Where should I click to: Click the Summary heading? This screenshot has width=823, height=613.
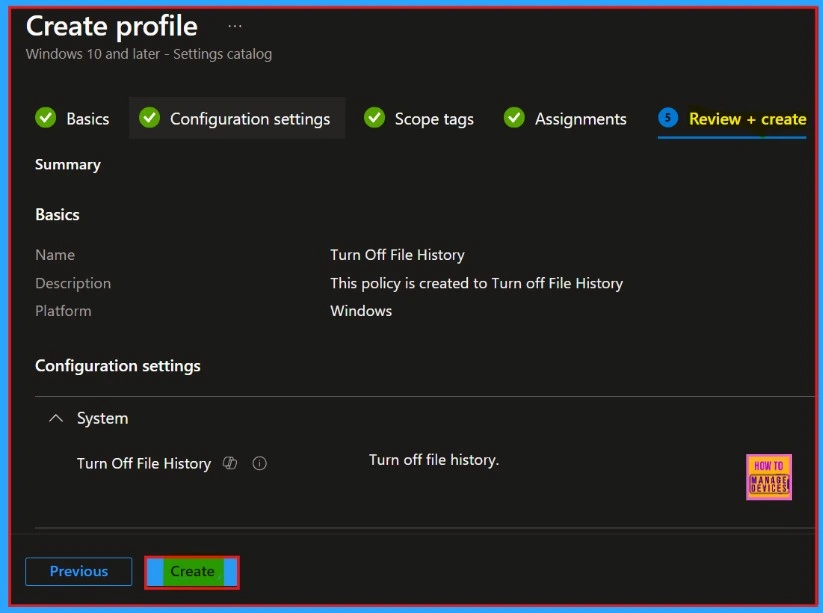(68, 165)
